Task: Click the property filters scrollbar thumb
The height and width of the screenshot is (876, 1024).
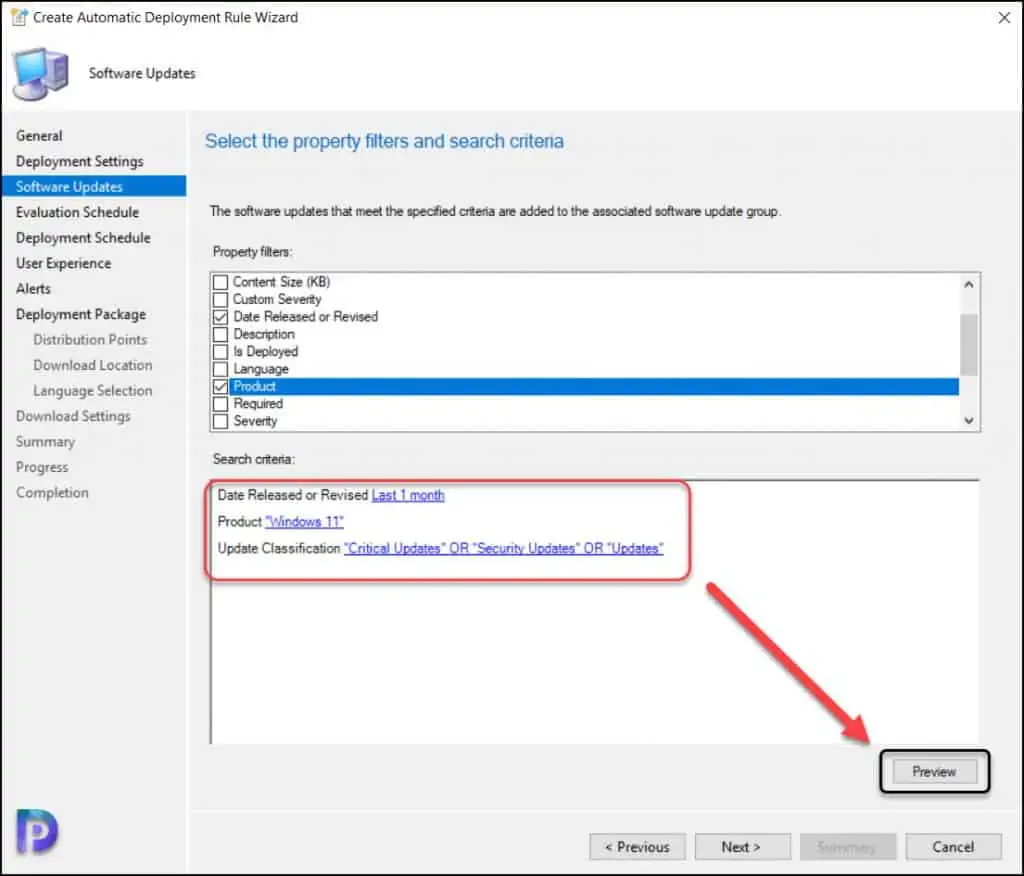Action: [x=968, y=343]
